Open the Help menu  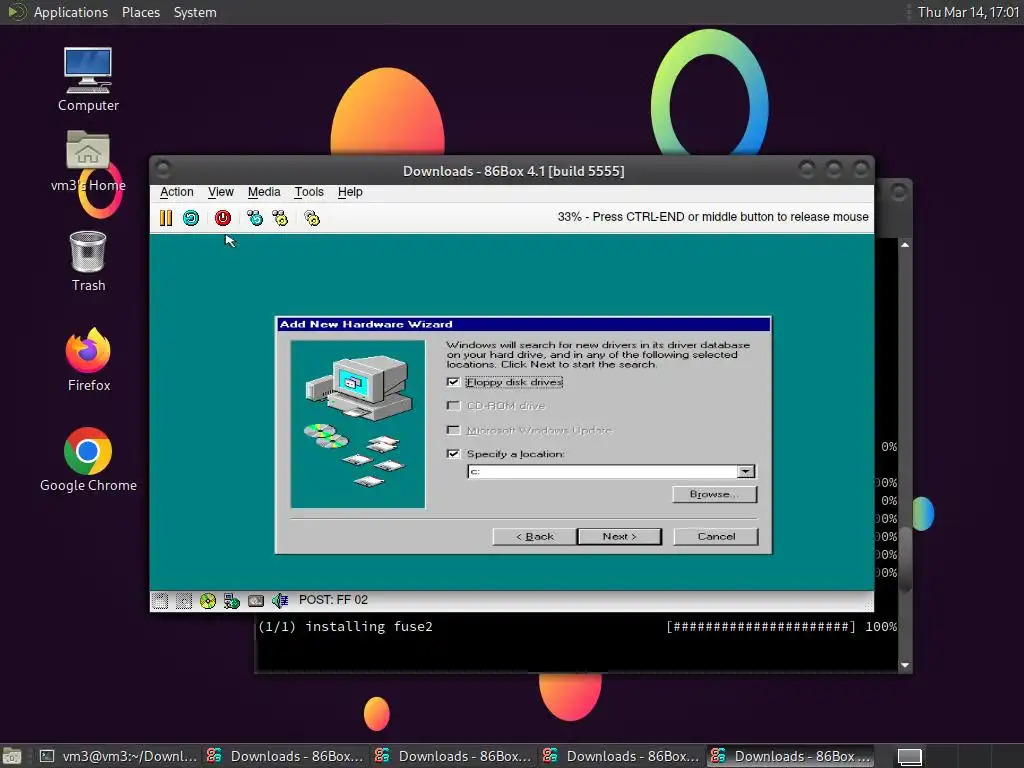click(350, 192)
